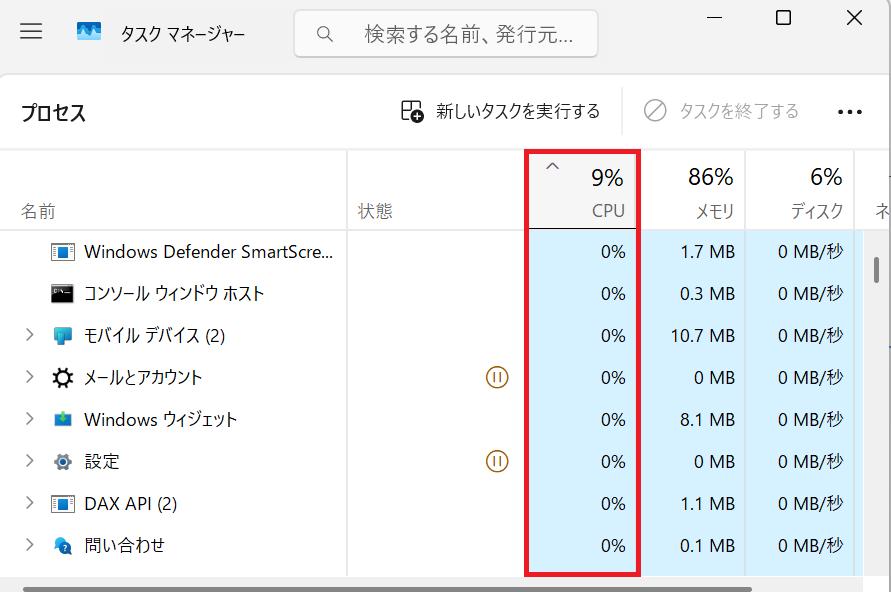Click the 問い合わせ process icon
The image size is (891, 592).
pos(62,545)
